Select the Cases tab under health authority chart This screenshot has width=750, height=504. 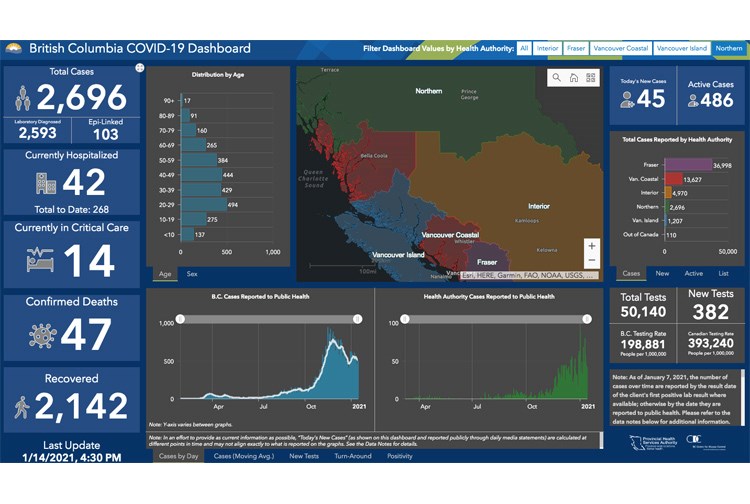pyautogui.click(x=631, y=274)
